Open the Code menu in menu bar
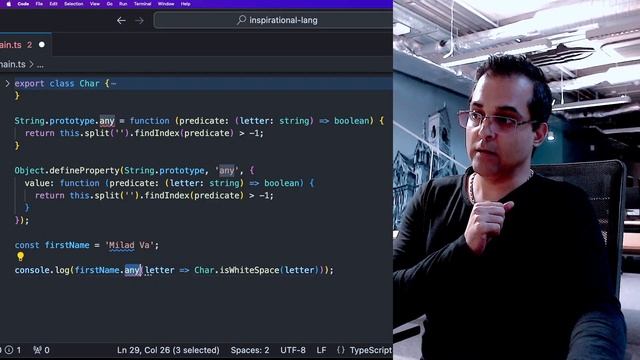640x360 pixels. click(x=23, y=4)
